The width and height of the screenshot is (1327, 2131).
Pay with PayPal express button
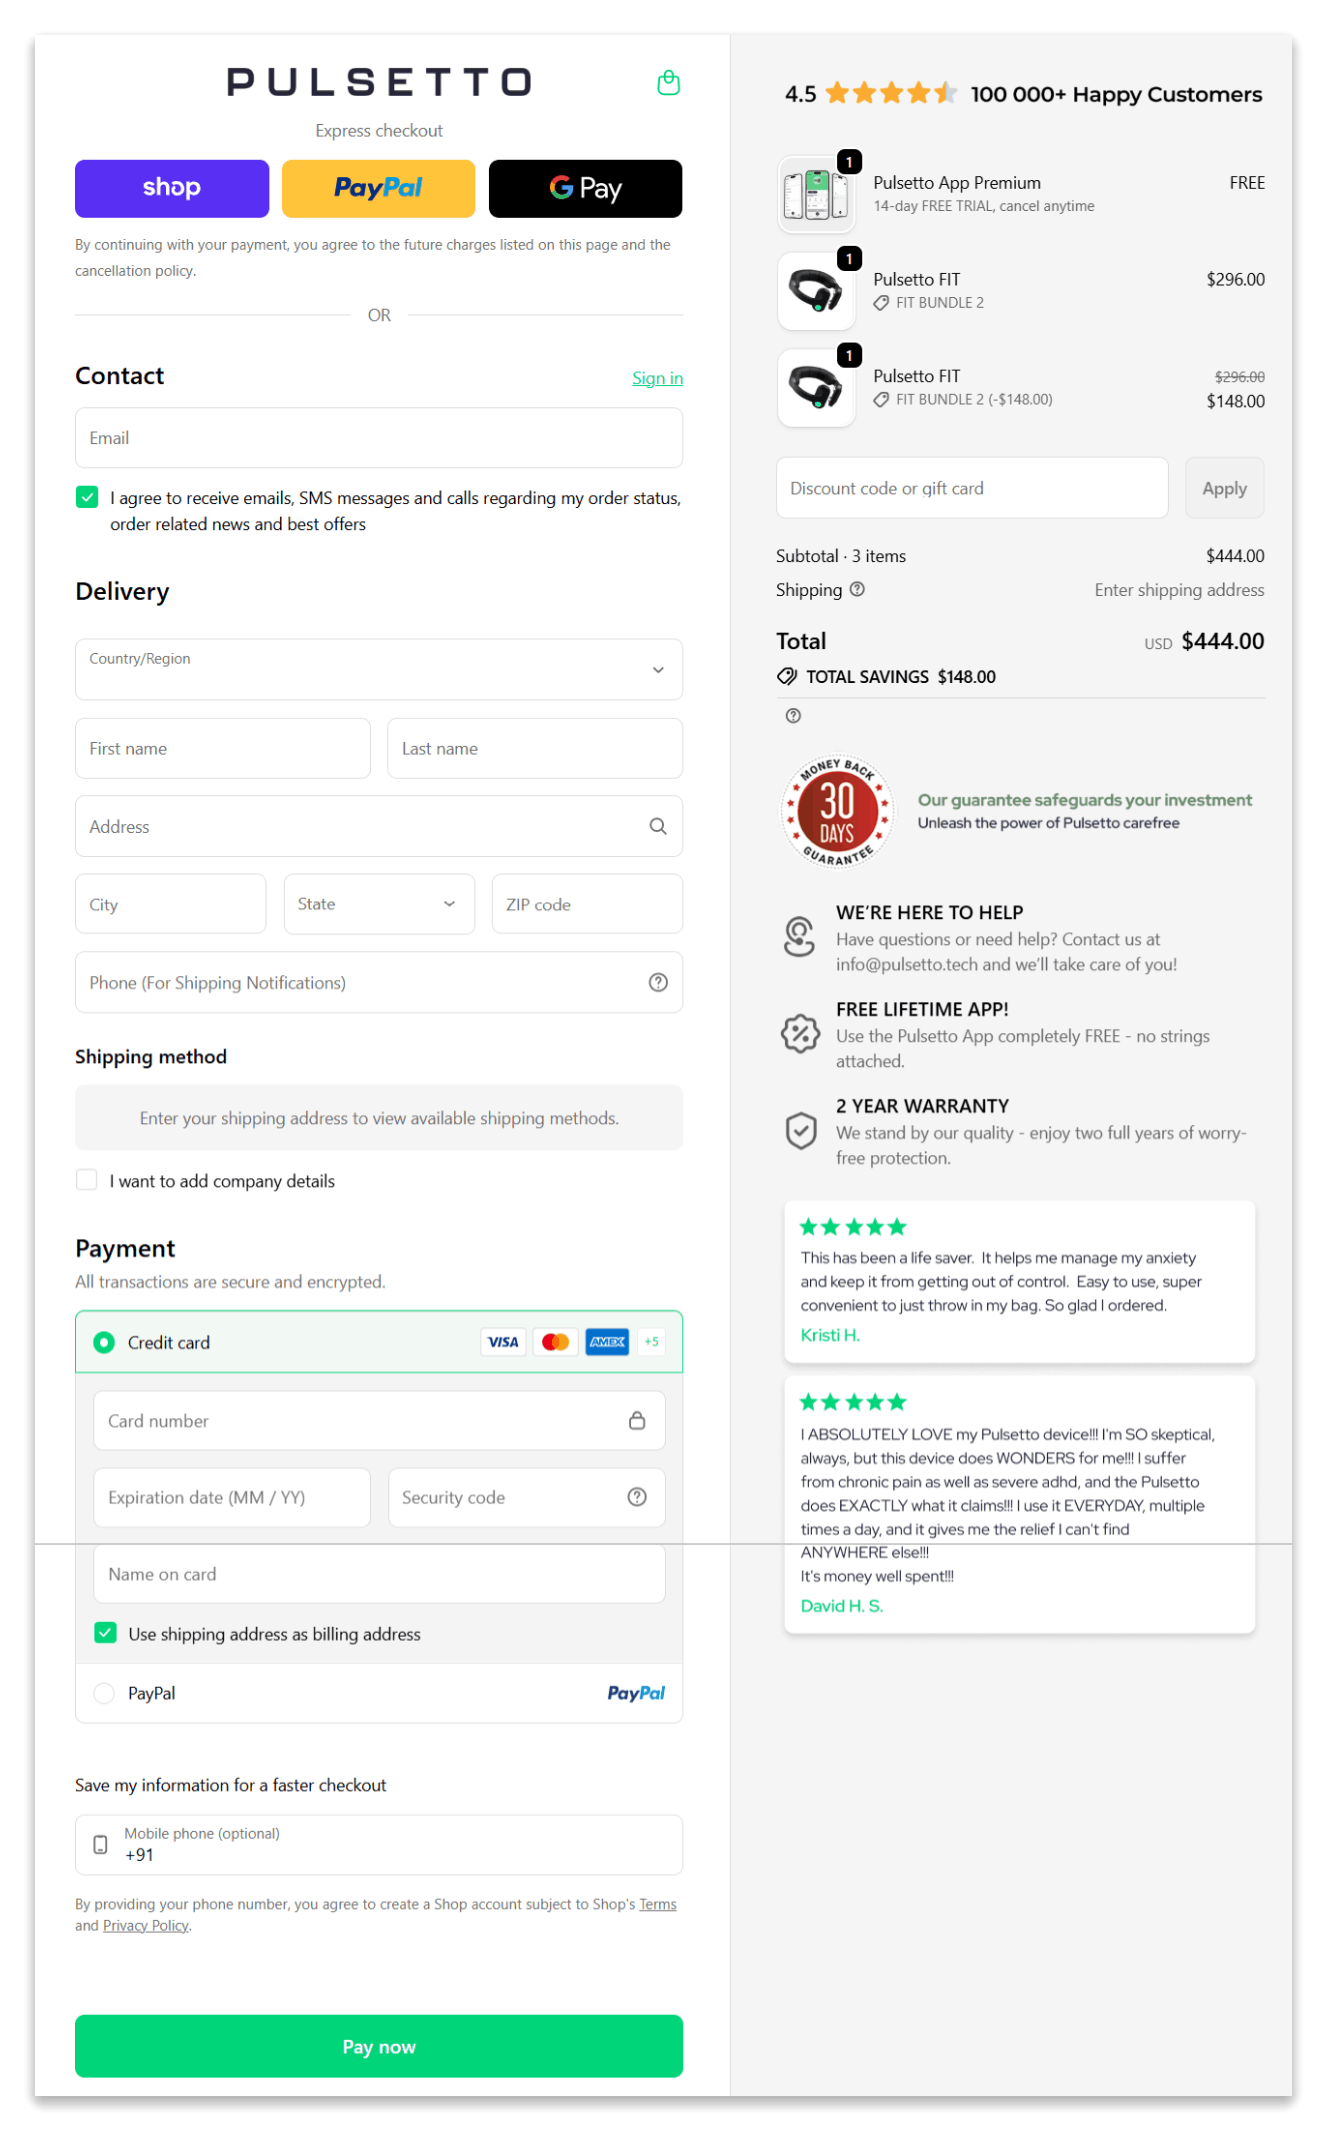point(378,188)
